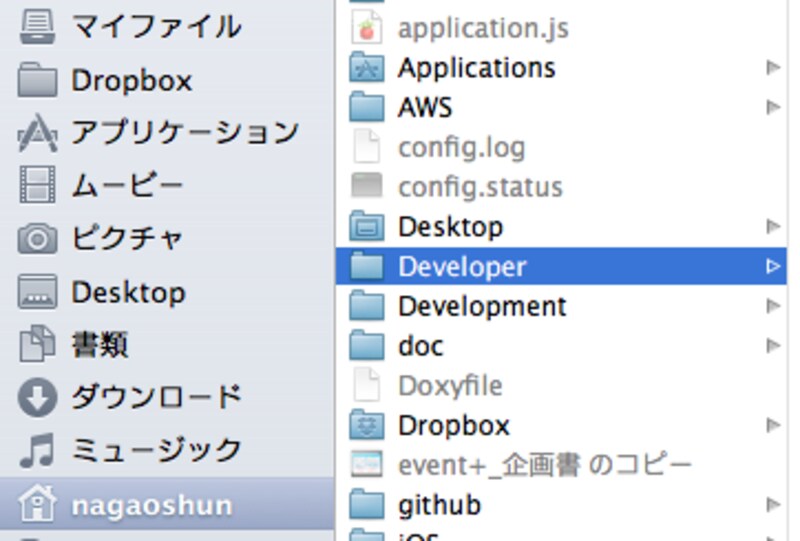Click the マイファイル sidebar icon
The width and height of the screenshot is (800, 541).
[37, 27]
